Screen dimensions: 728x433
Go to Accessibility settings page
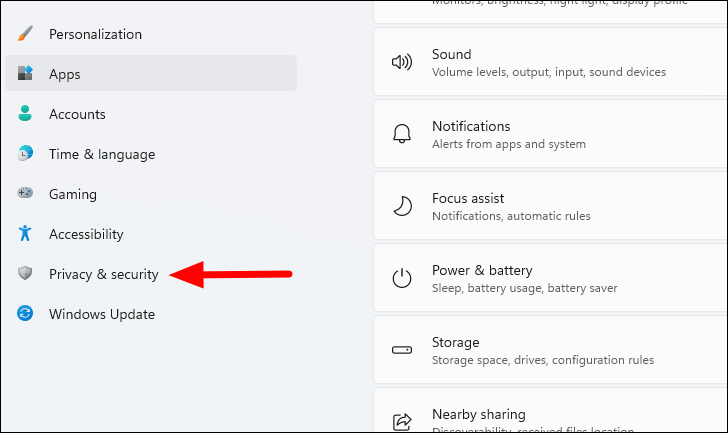coord(86,234)
